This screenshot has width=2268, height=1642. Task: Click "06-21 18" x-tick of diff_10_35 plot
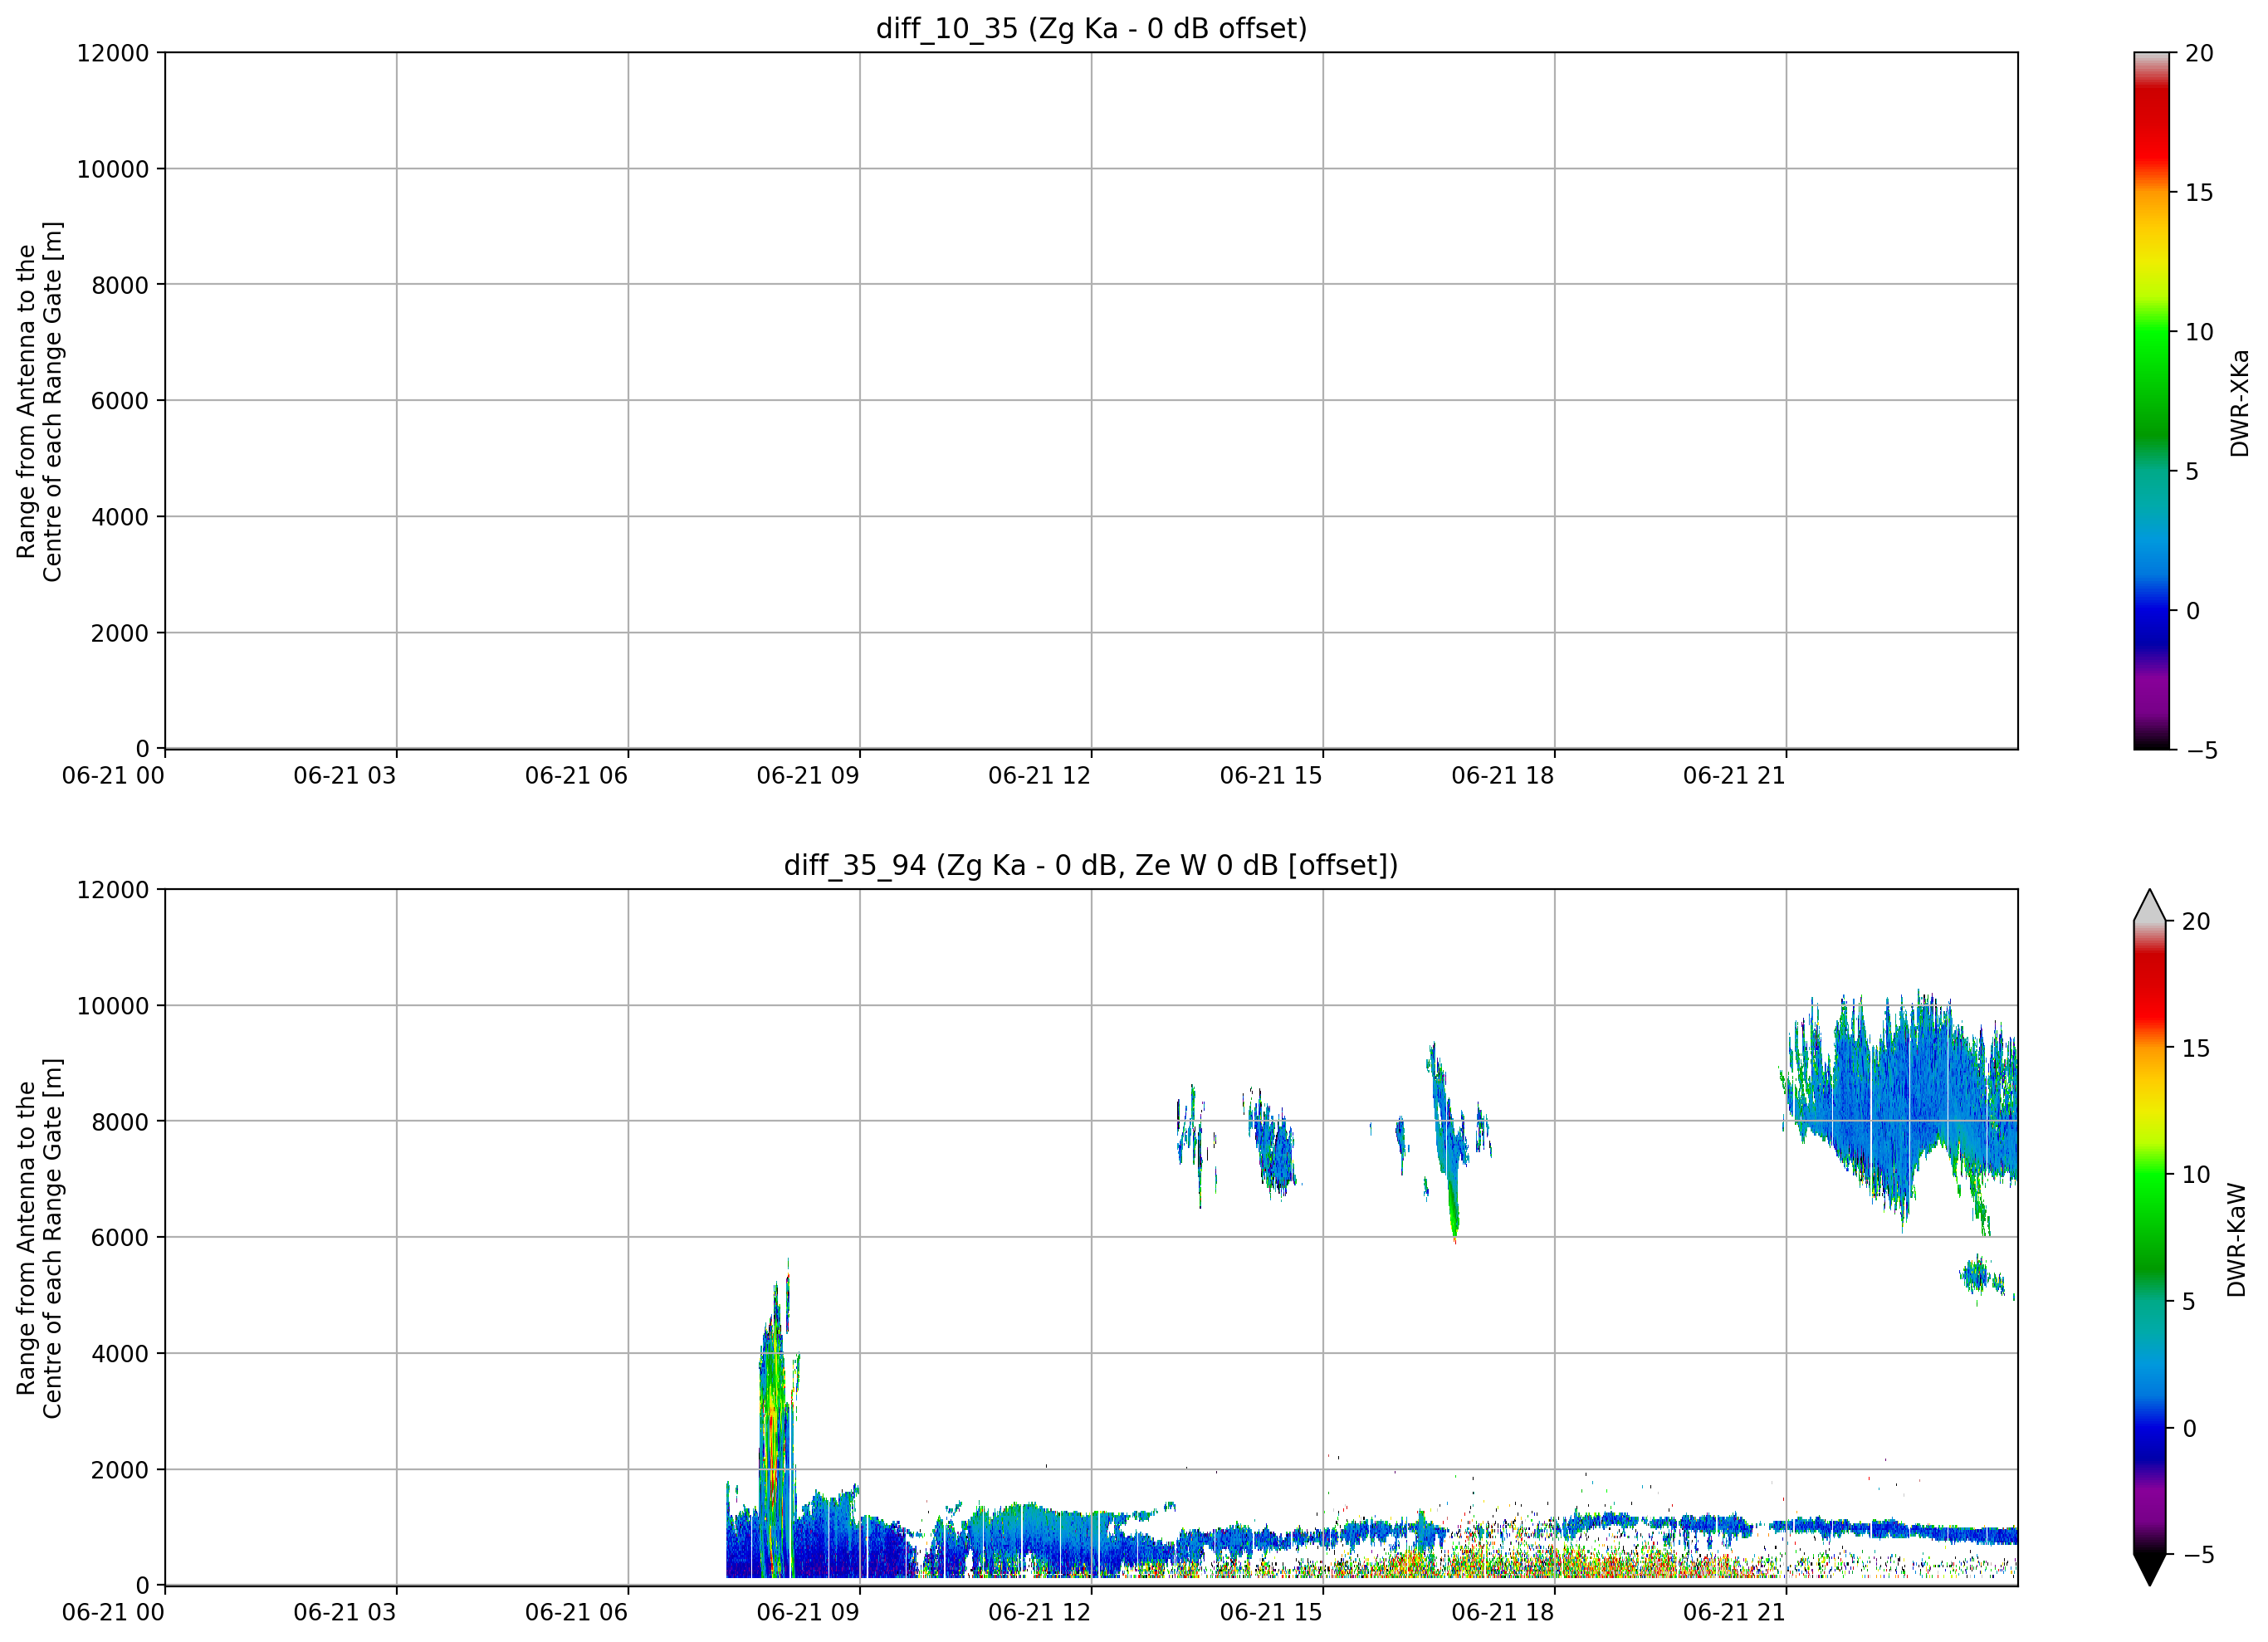1503,775
